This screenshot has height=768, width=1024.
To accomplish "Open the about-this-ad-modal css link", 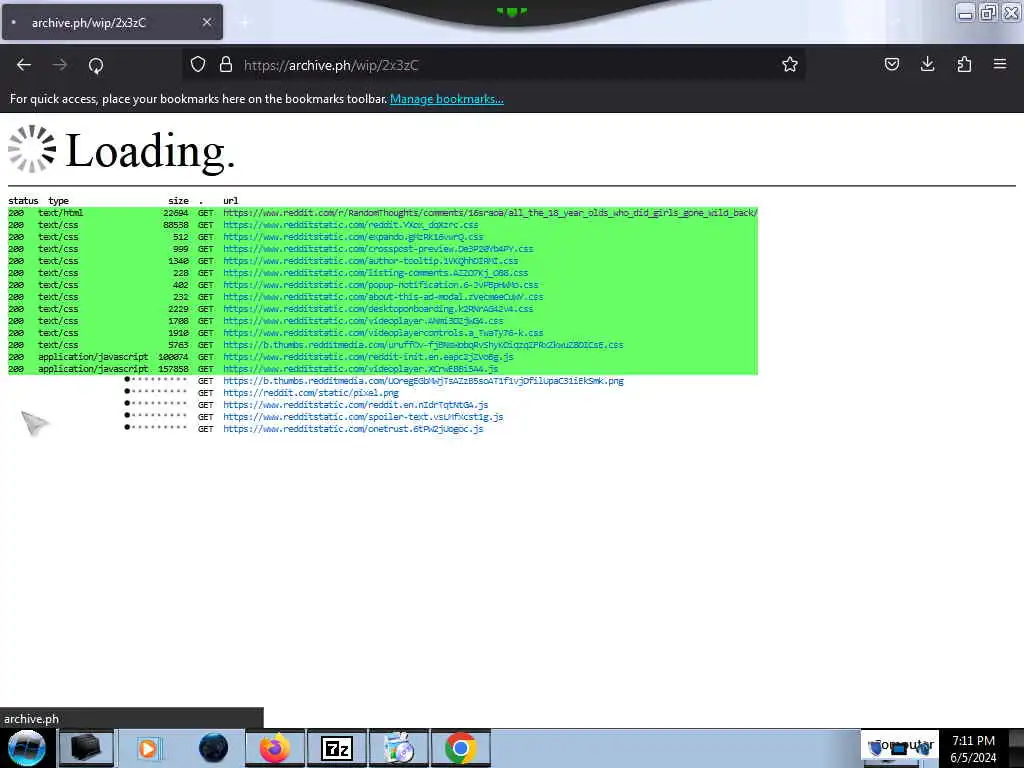I will [383, 296].
